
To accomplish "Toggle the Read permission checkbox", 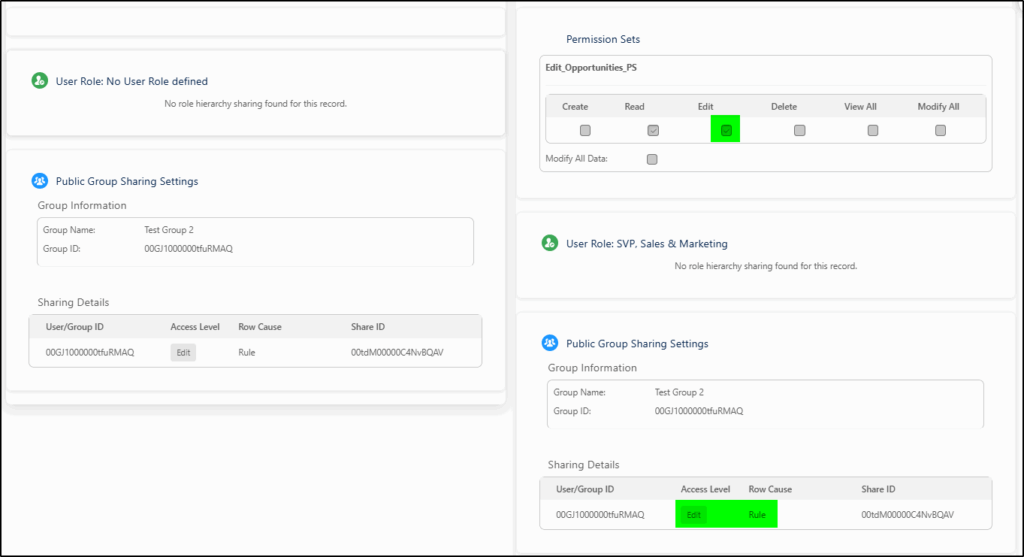I will point(653,130).
